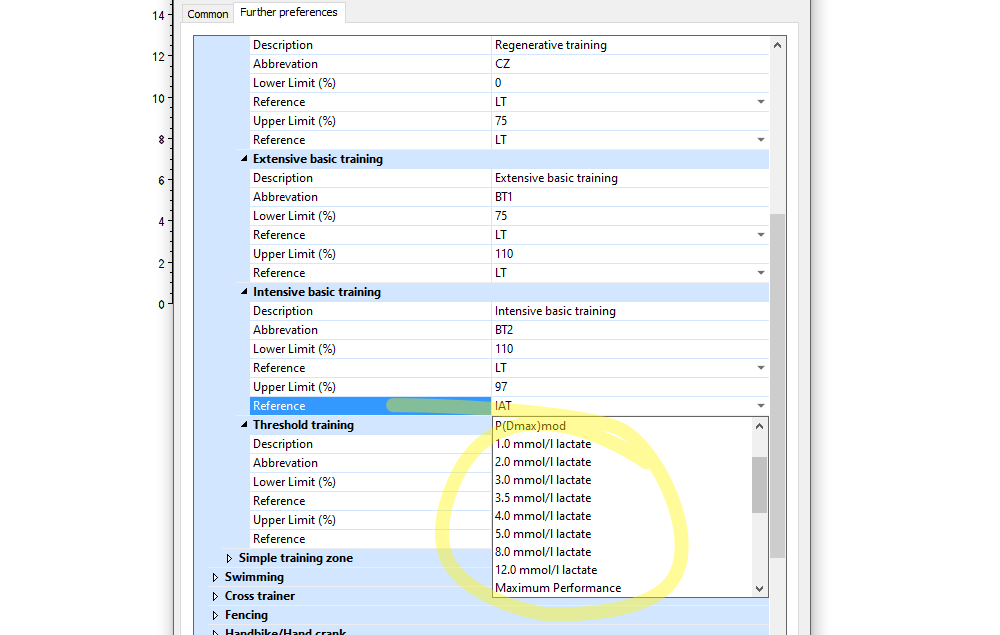Edit Upper Limit value 97 field
The height and width of the screenshot is (635, 1000).
point(630,387)
